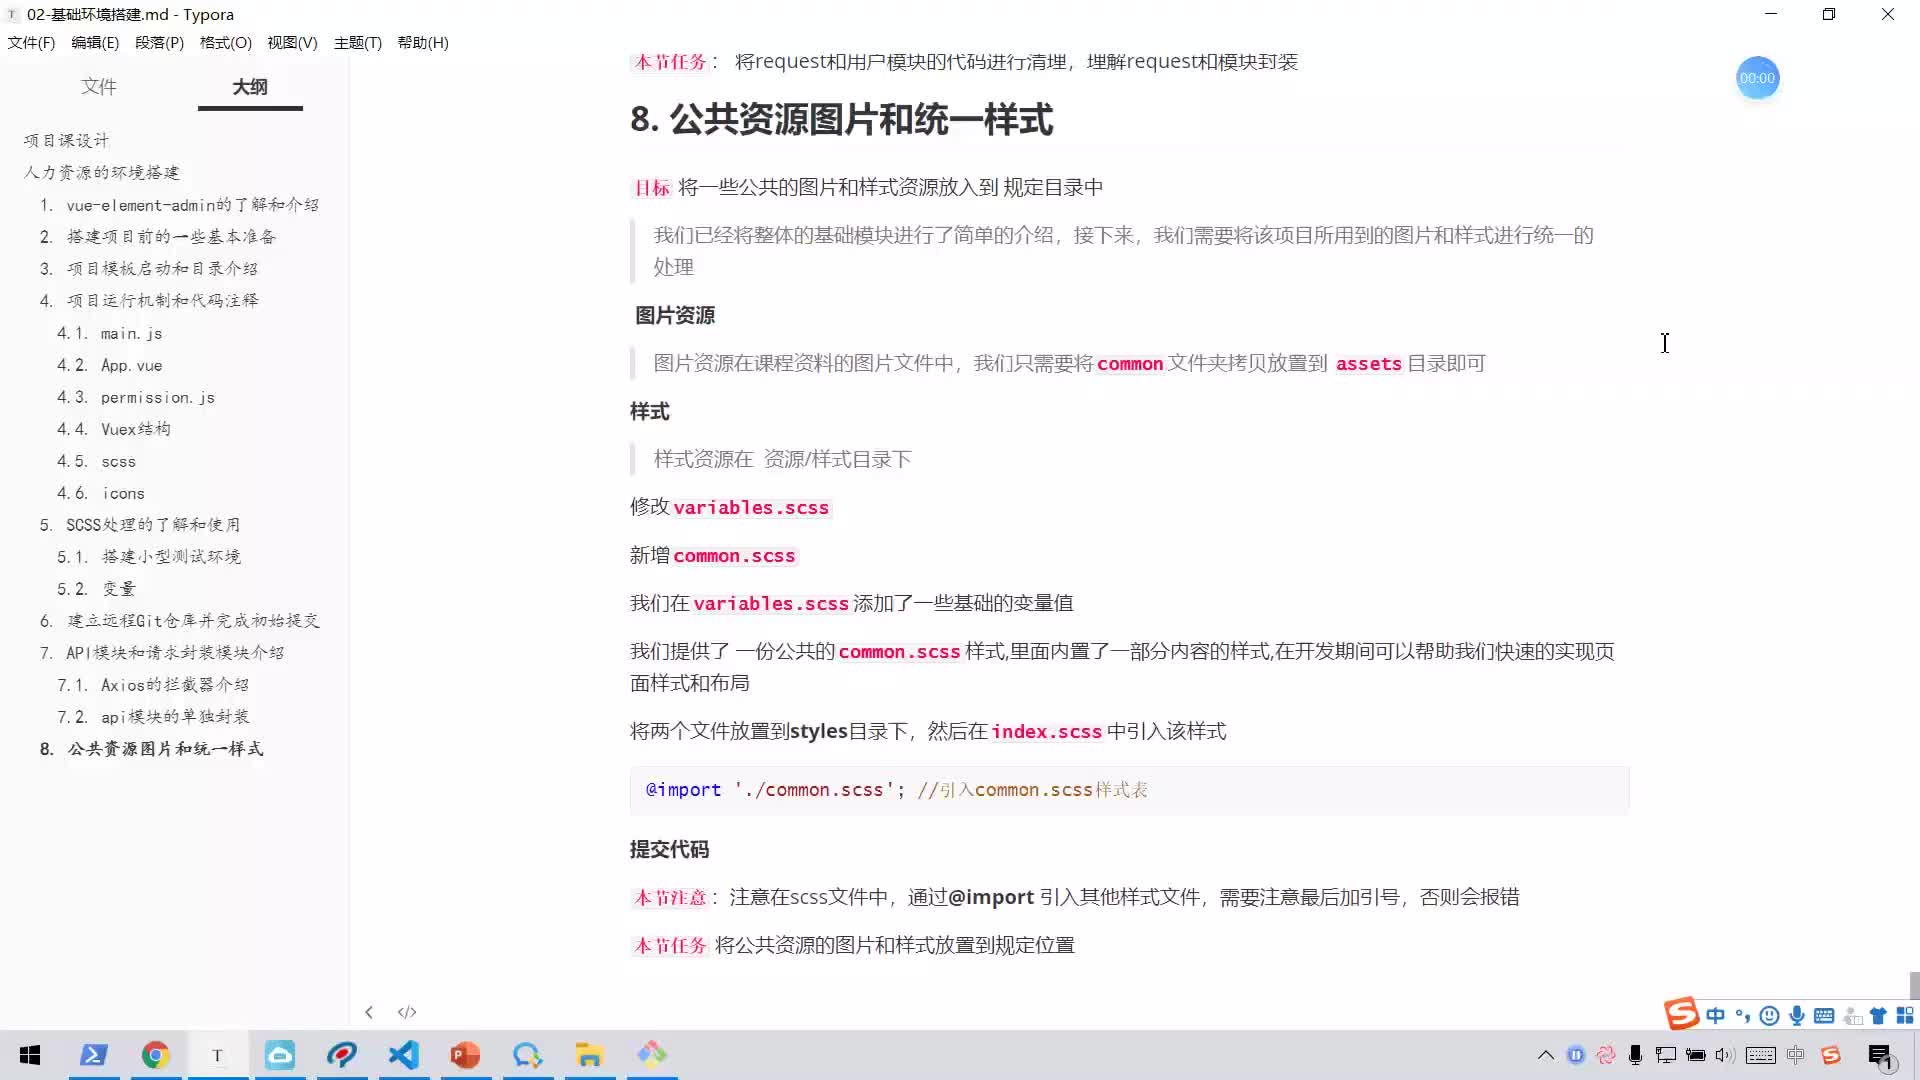Open Sogou skin shirt icon
This screenshot has width=1920, height=1080.
pyautogui.click(x=1878, y=1016)
